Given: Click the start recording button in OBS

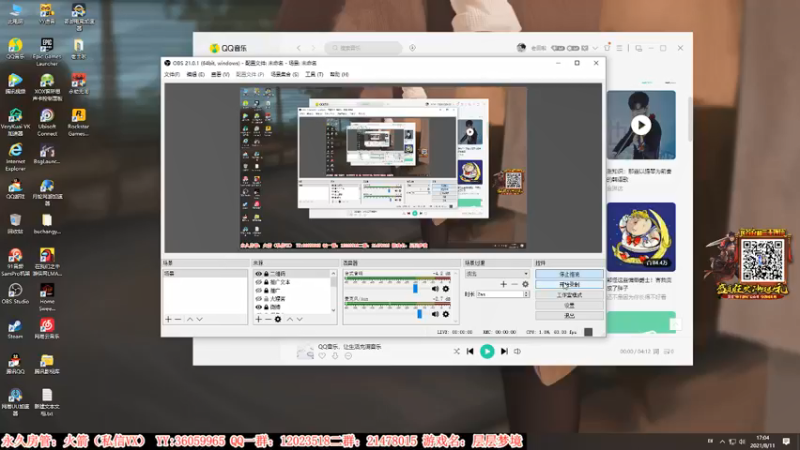Looking at the screenshot, I should 569,285.
